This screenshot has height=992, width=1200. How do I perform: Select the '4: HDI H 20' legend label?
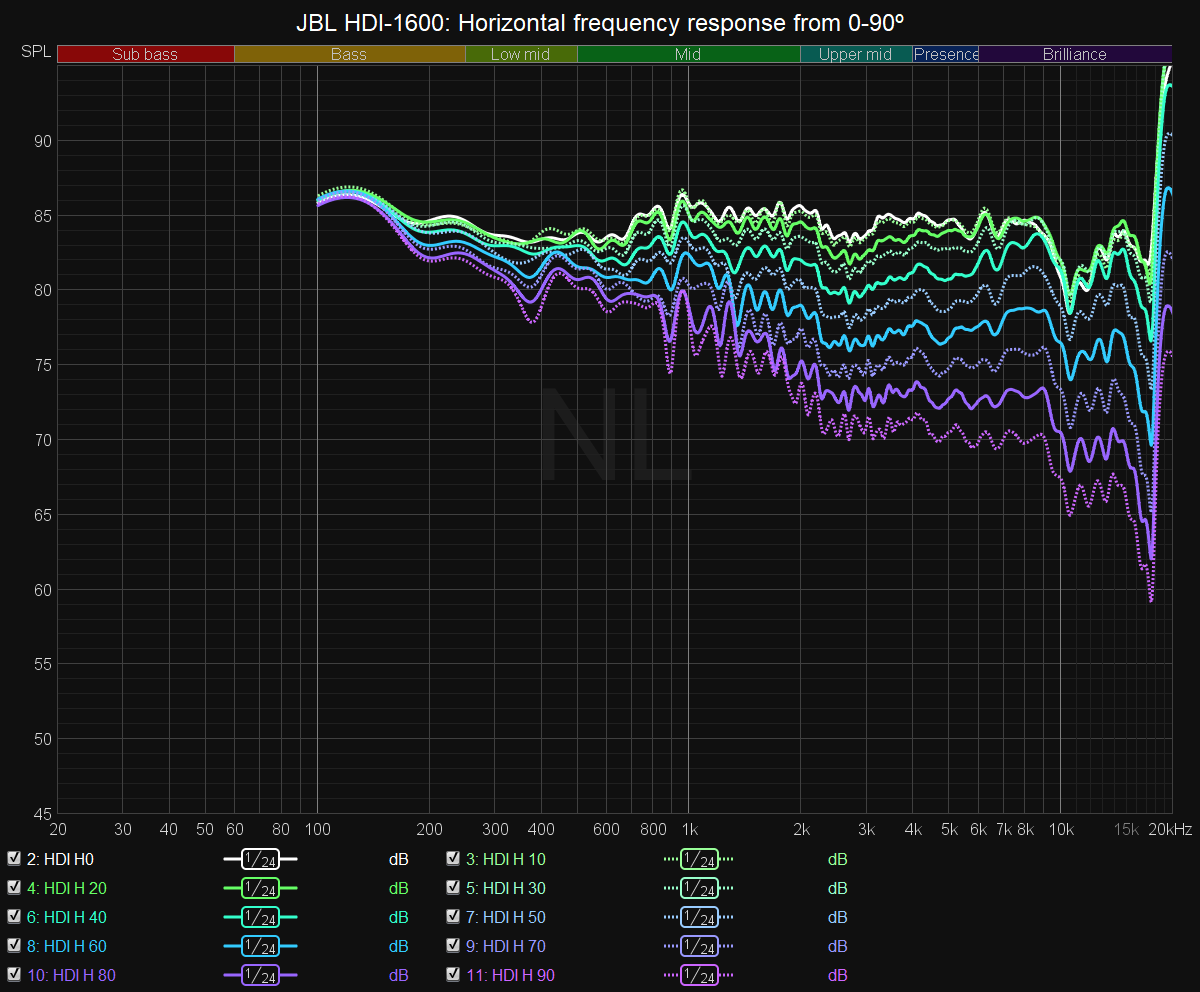click(x=67, y=888)
